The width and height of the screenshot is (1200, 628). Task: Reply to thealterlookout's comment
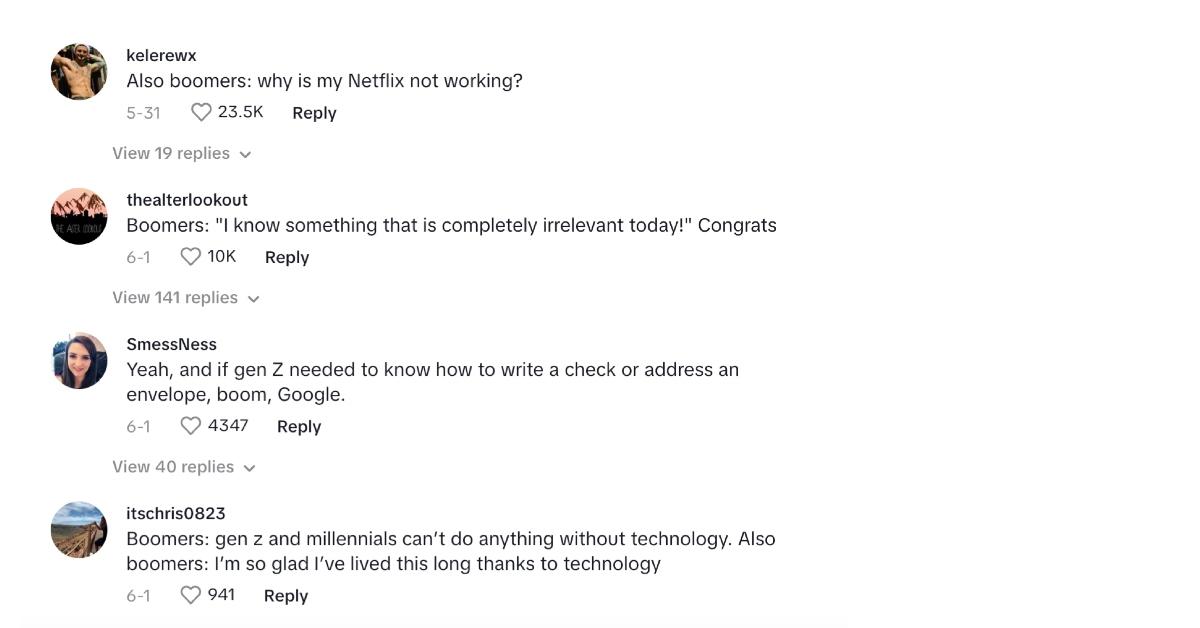point(286,256)
